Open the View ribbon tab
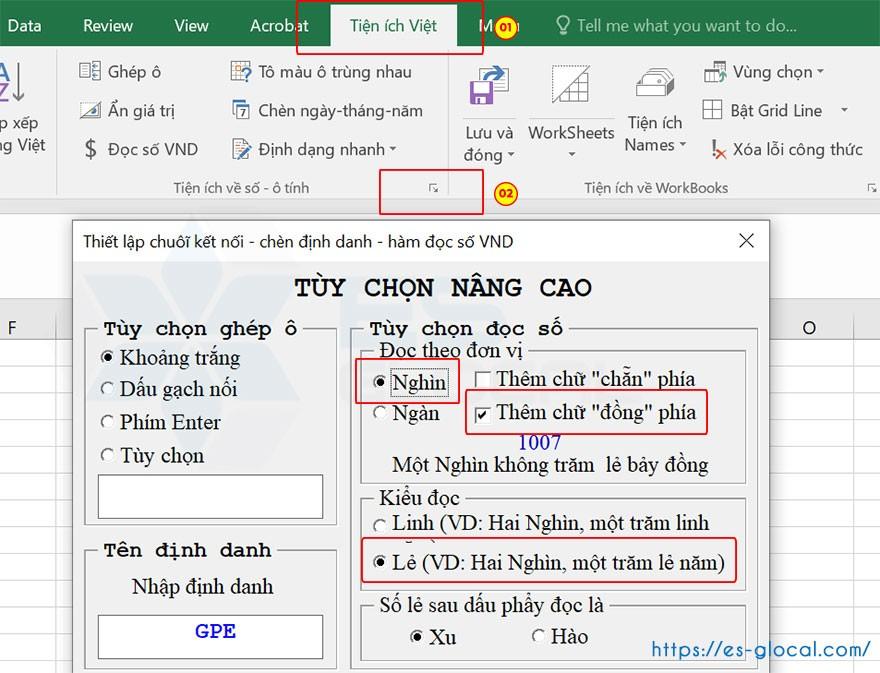 (x=191, y=26)
